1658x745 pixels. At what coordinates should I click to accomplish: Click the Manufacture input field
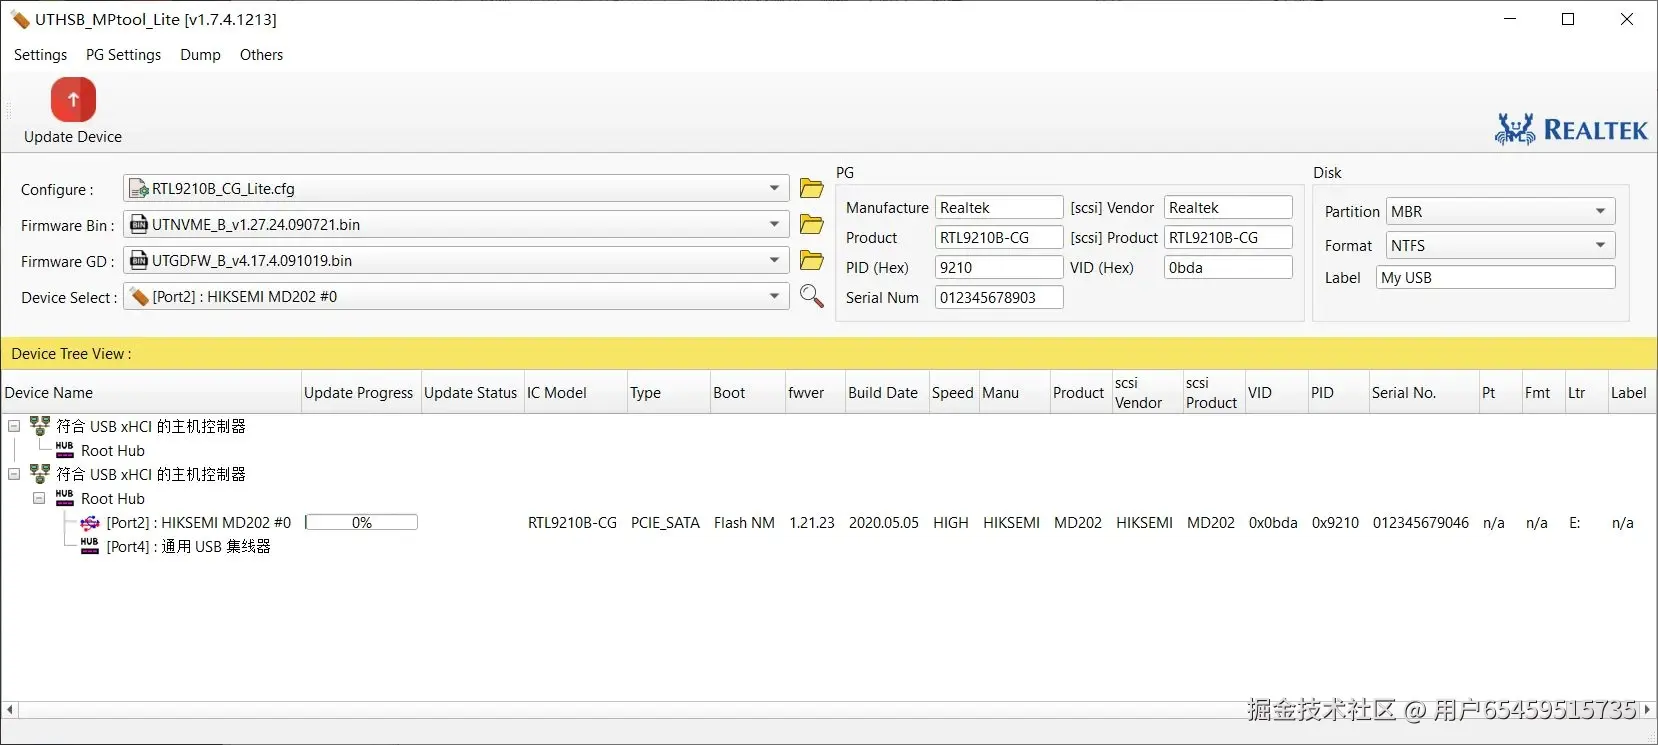click(998, 207)
